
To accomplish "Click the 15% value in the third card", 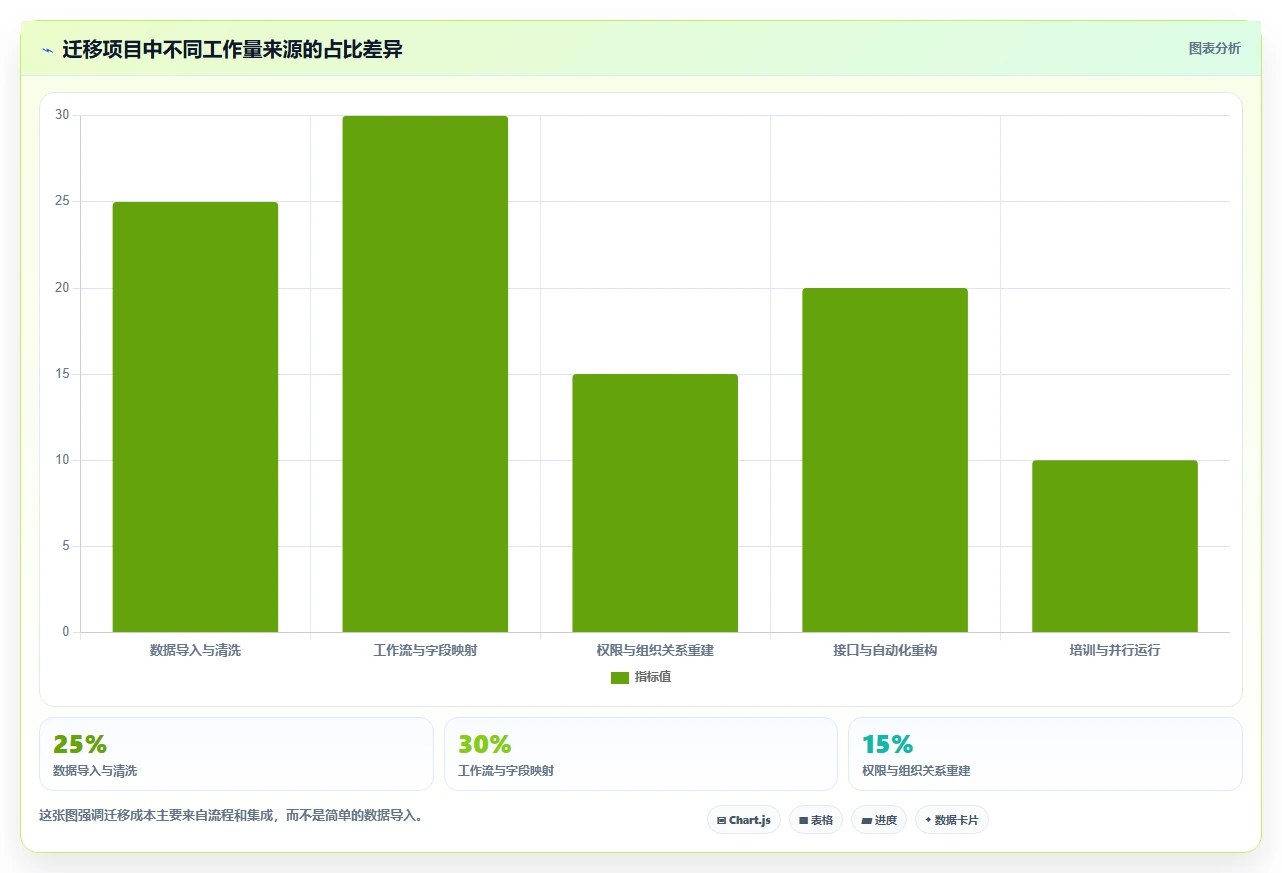I will [x=888, y=744].
